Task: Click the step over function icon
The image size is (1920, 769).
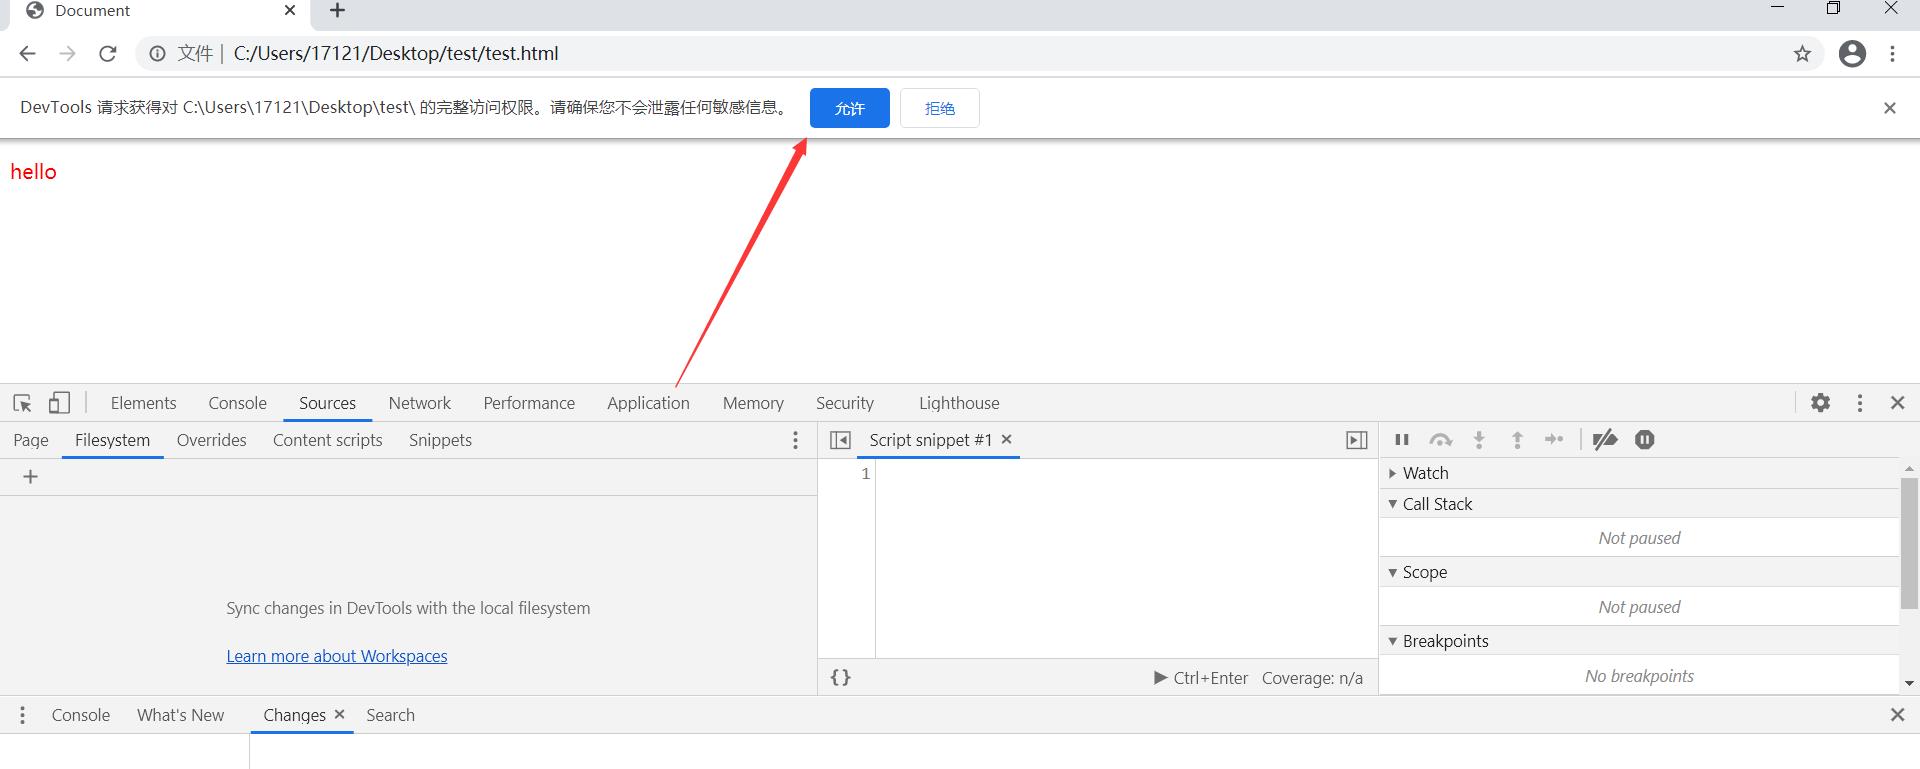Action: pos(1440,440)
